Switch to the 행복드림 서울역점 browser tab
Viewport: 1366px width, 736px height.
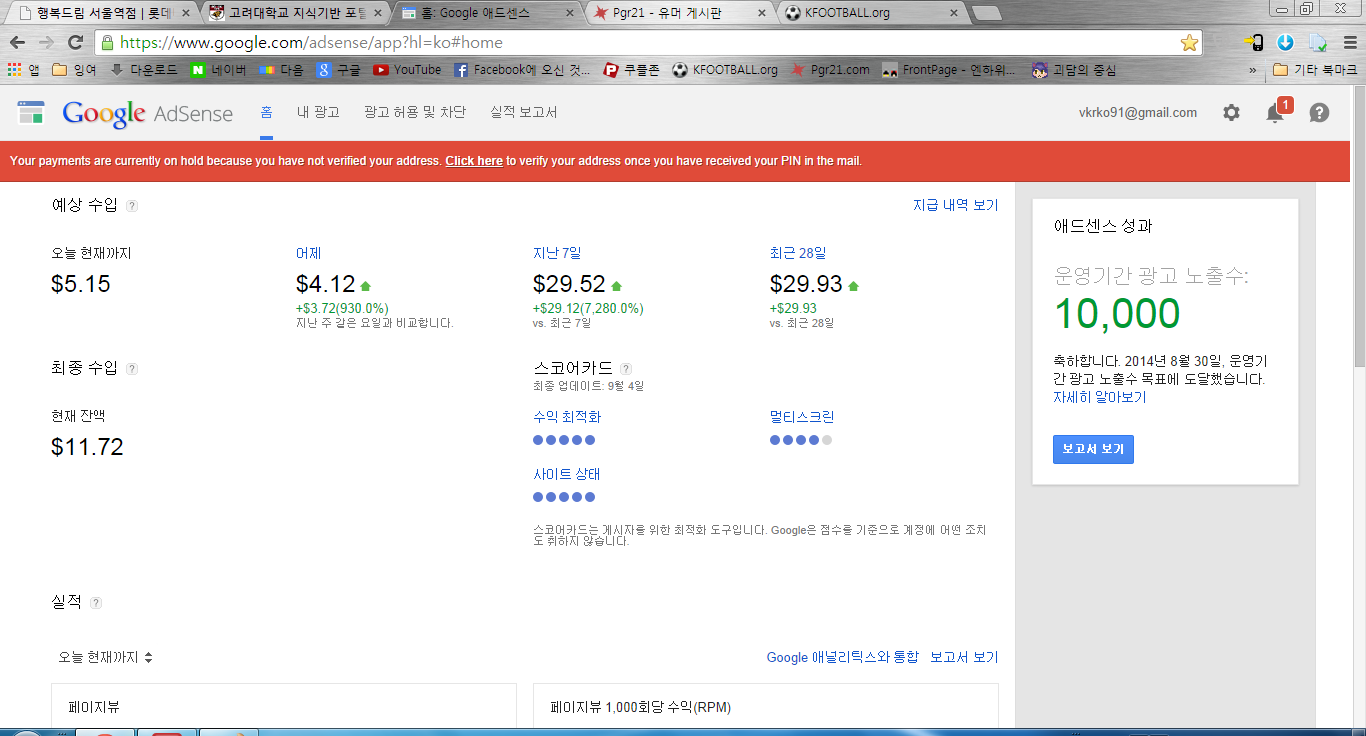[102, 14]
